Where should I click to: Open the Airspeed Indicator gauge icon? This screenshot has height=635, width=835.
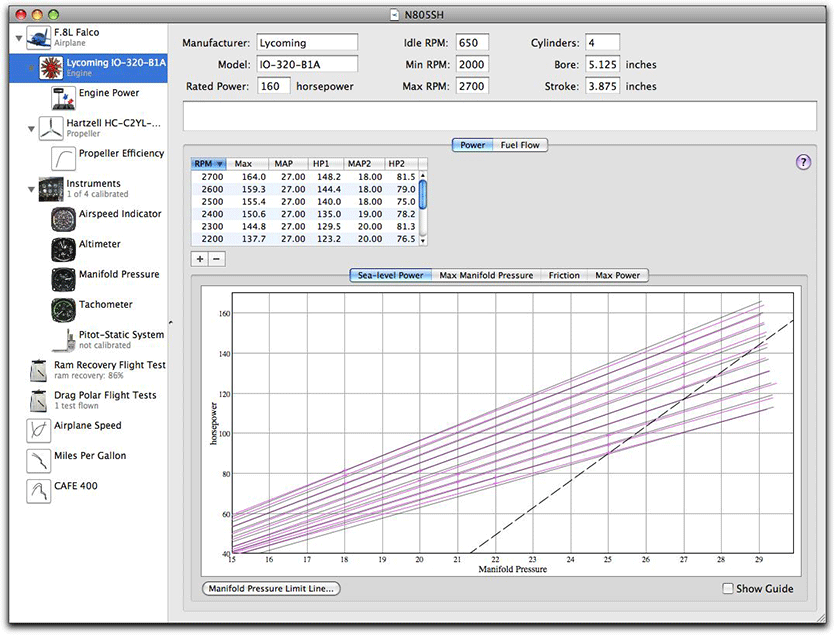(63, 219)
